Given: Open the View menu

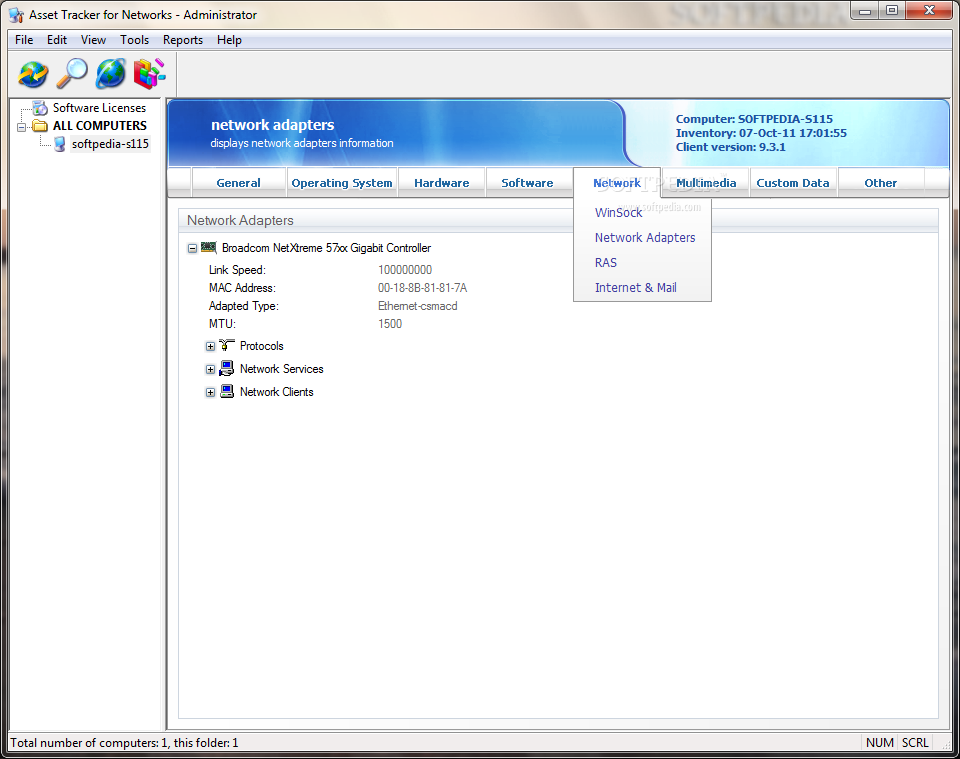Looking at the screenshot, I should 93,40.
